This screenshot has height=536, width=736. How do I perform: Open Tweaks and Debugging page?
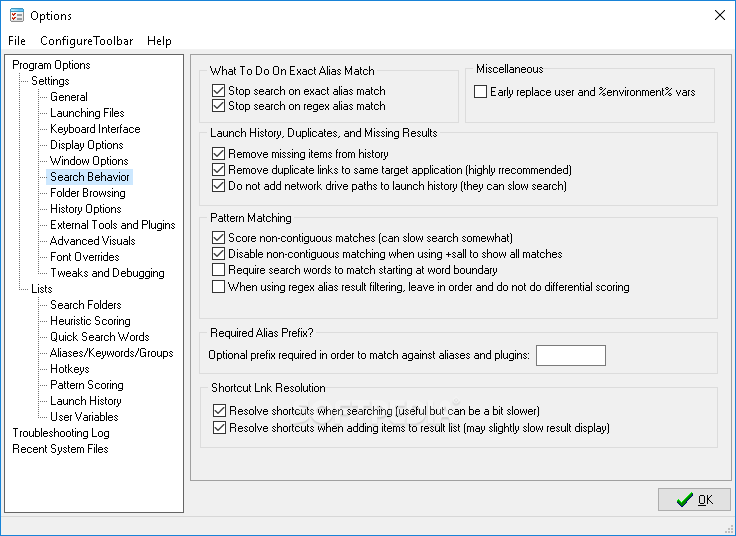tap(107, 273)
